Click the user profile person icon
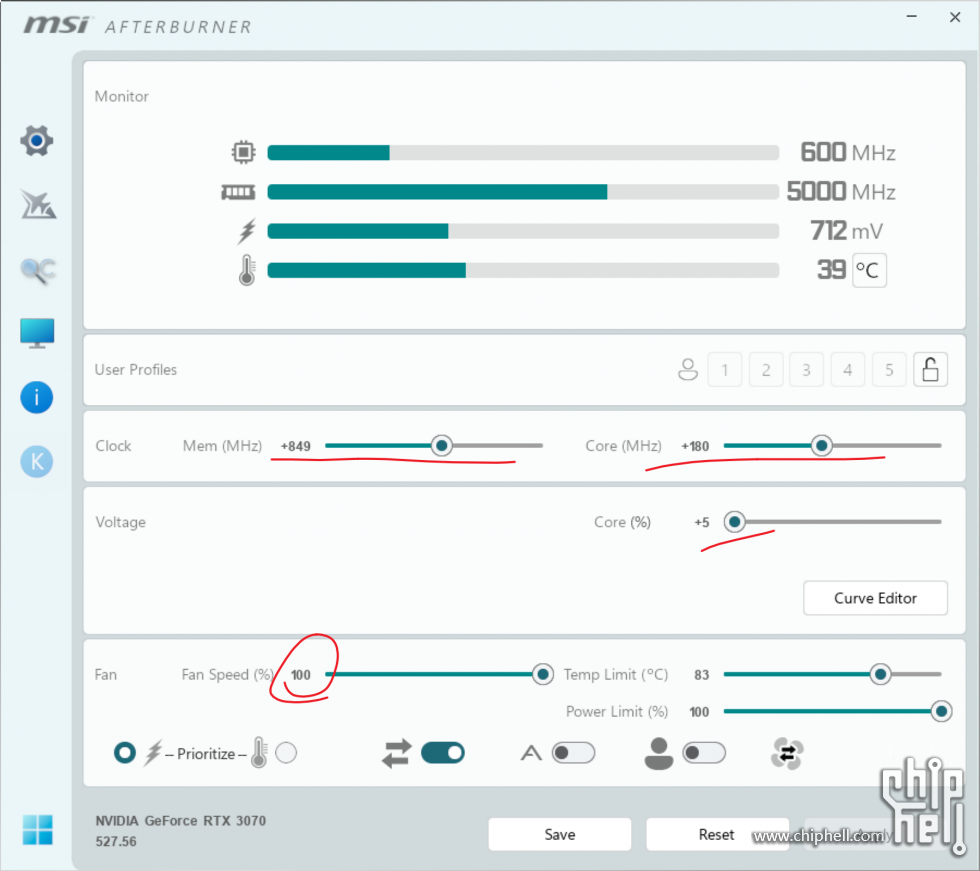Viewport: 980px width, 871px height. pos(688,369)
